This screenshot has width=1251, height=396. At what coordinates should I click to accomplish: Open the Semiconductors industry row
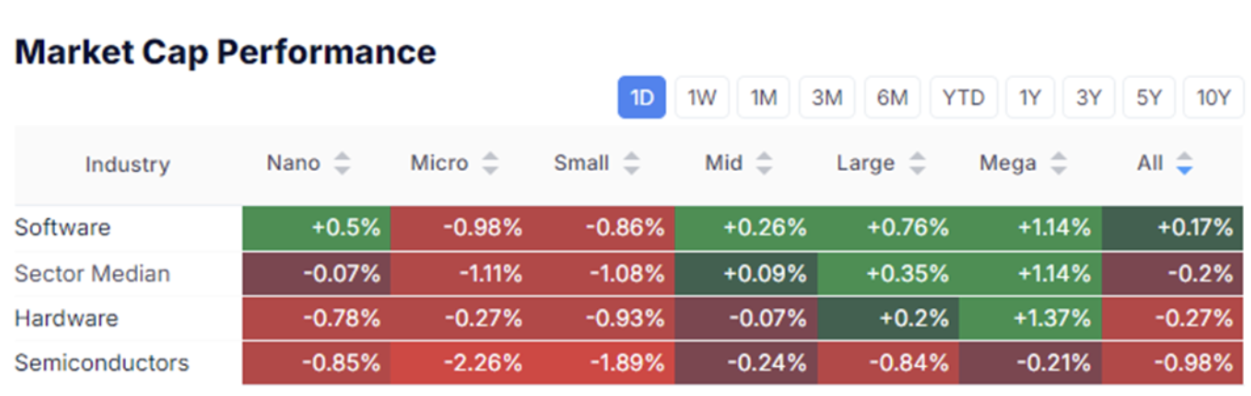point(628,363)
